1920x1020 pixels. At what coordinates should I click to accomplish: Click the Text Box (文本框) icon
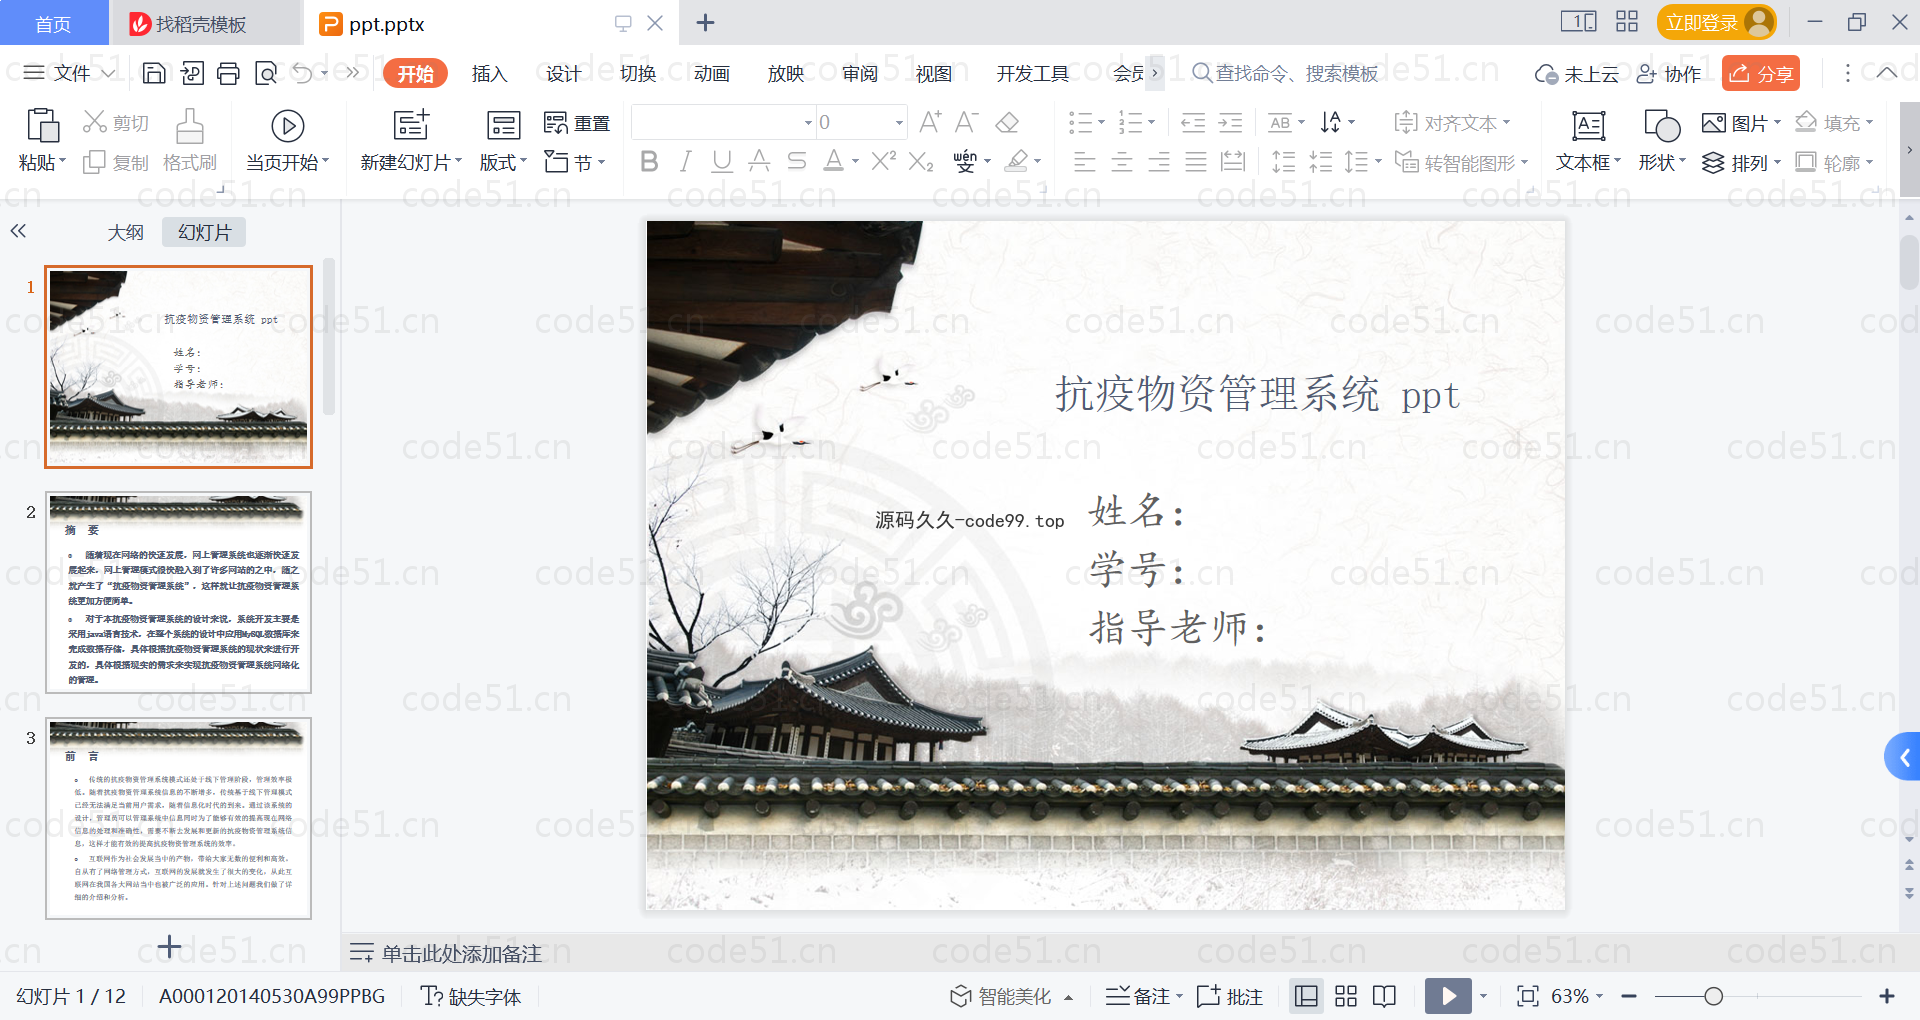(x=1589, y=126)
